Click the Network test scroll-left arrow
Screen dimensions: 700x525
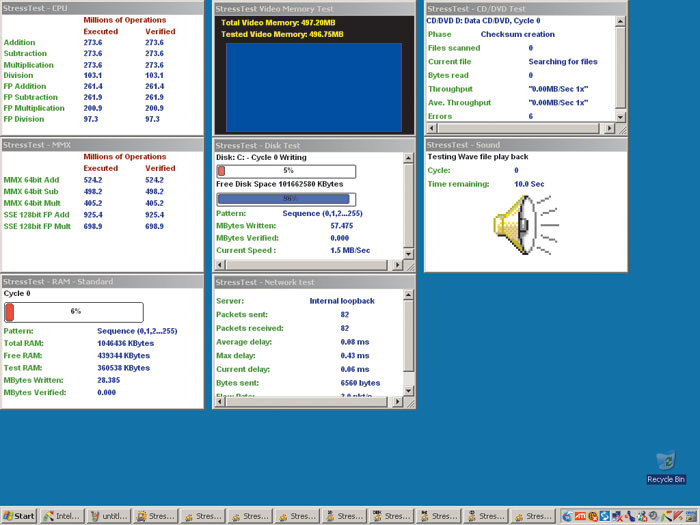pyautogui.click(x=220, y=402)
